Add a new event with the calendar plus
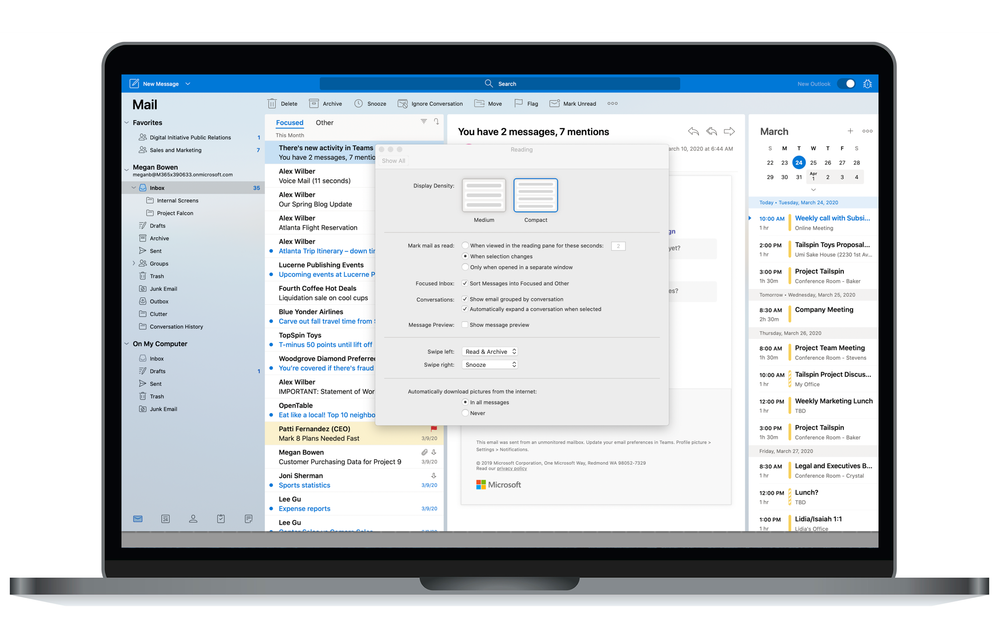Screen dimensions: 999x624 point(850,131)
